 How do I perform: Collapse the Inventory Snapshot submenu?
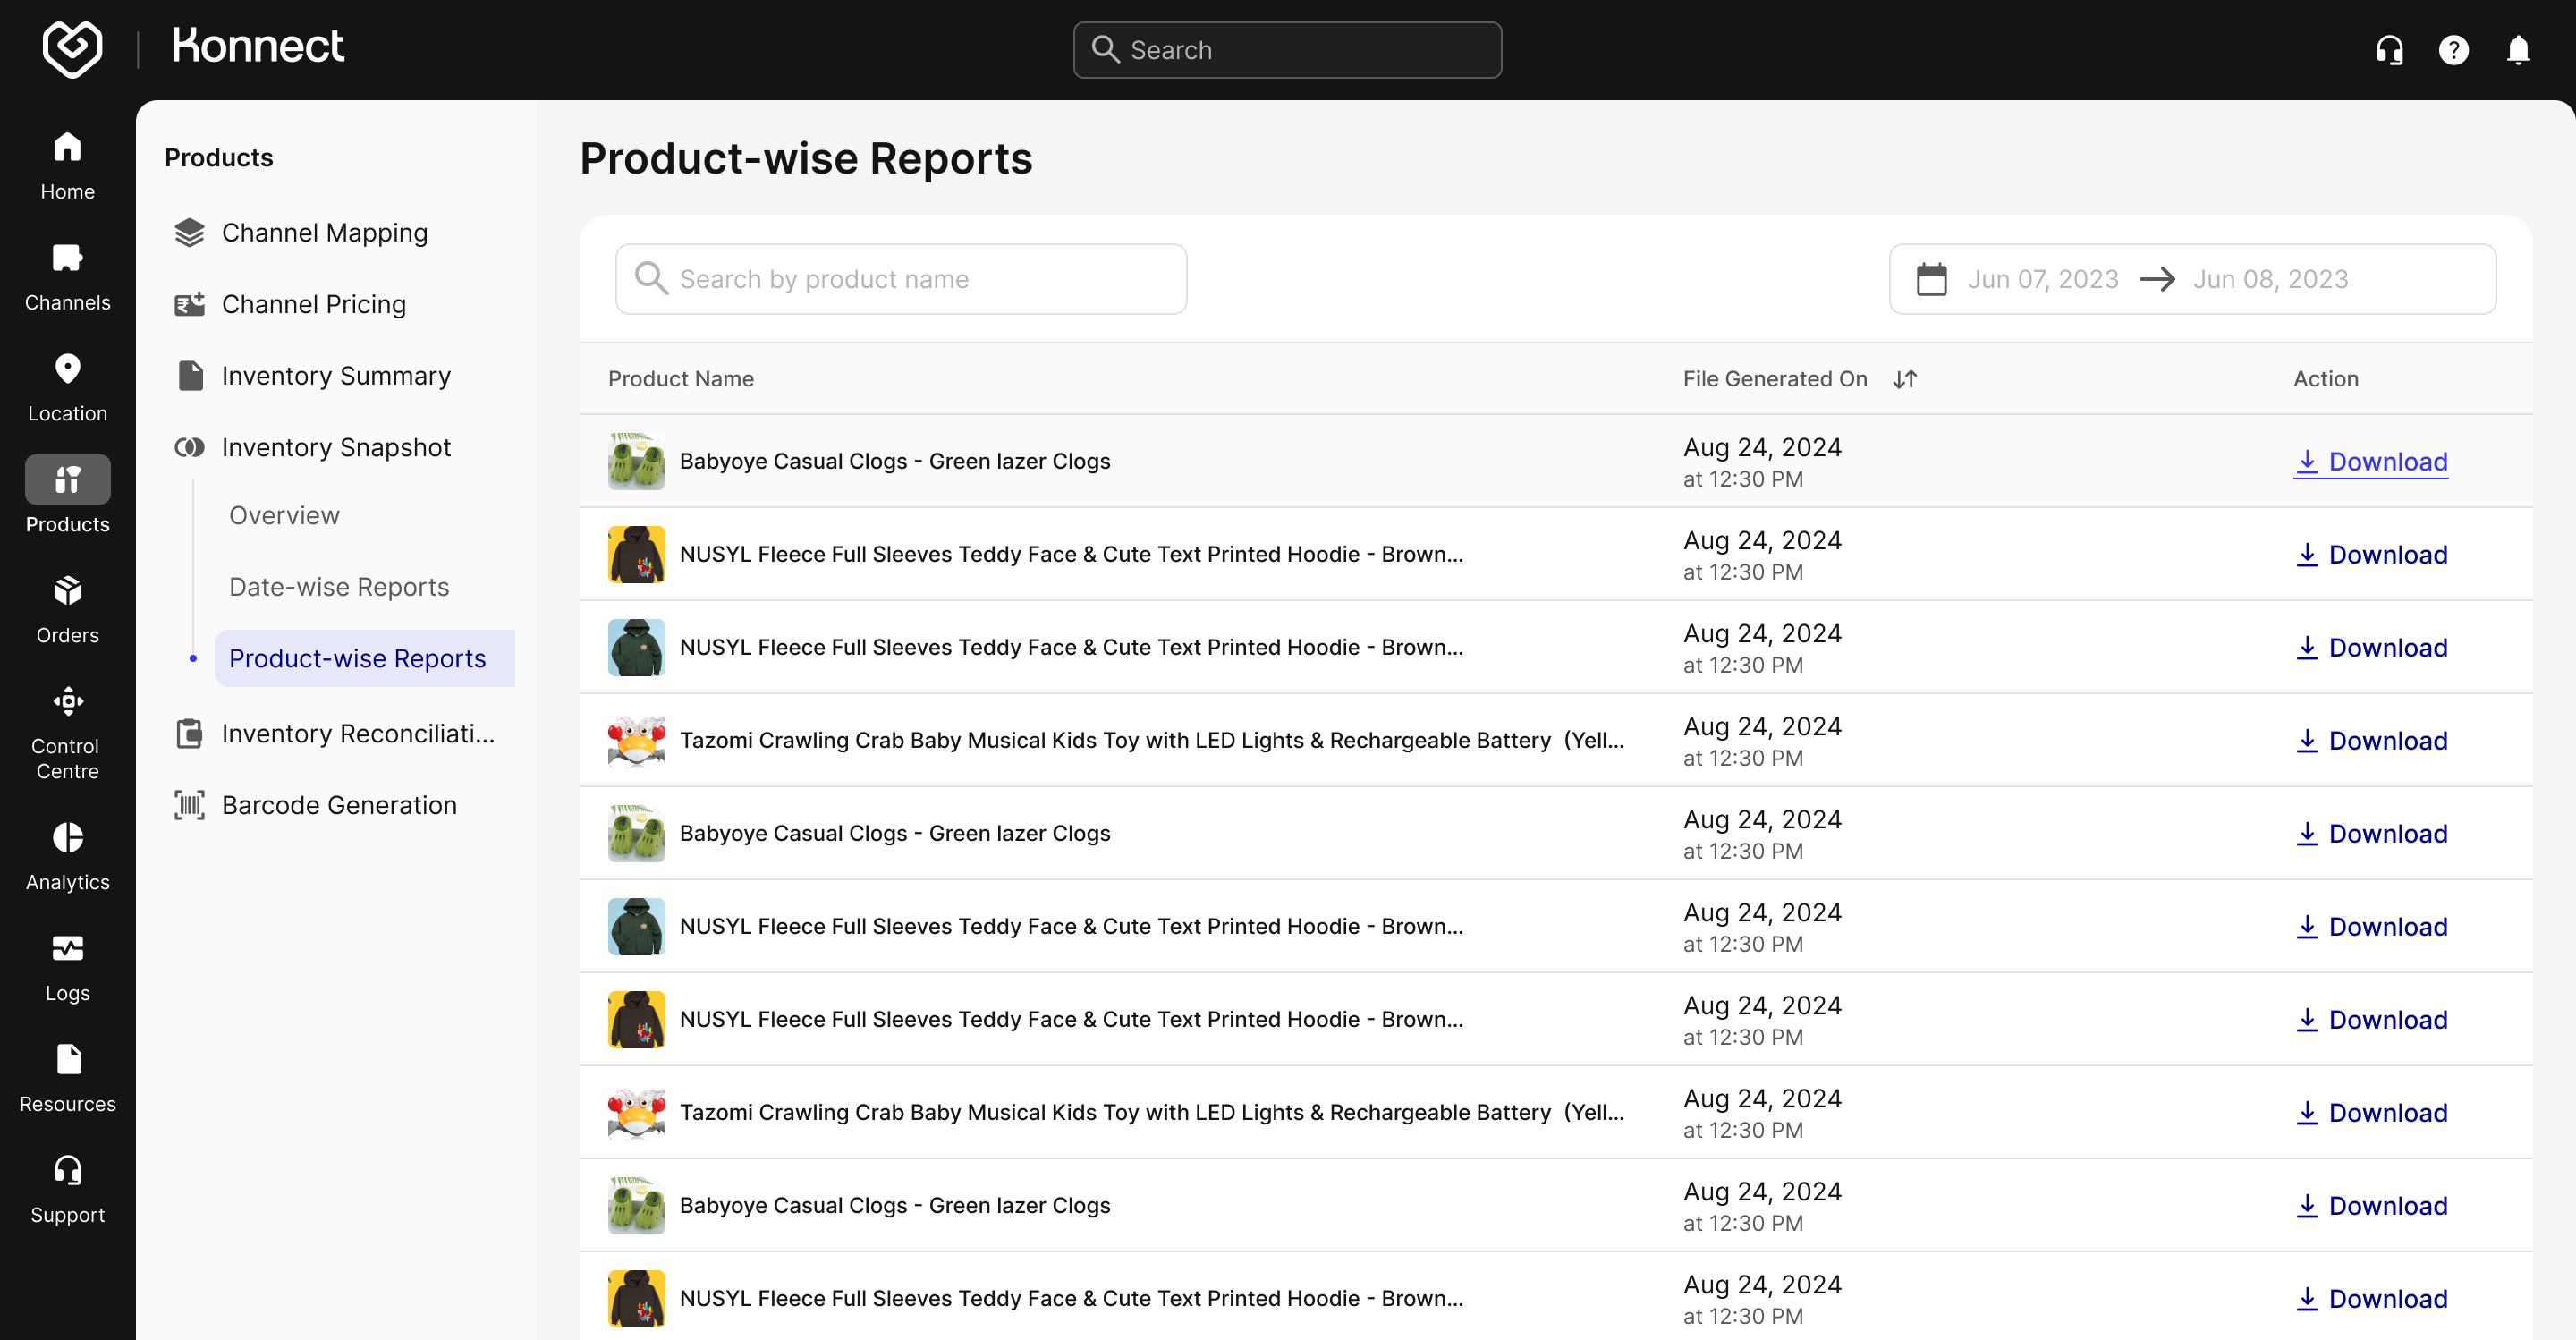(336, 447)
